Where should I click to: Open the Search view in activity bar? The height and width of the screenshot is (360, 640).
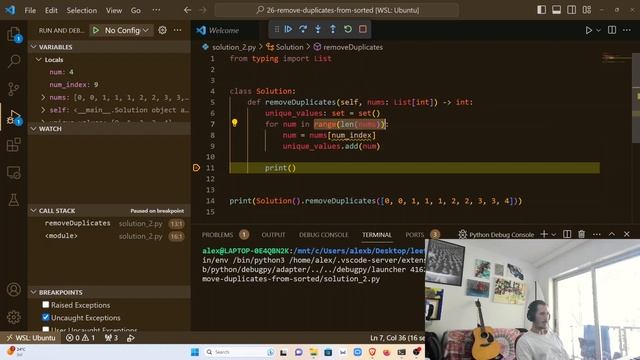(x=13, y=61)
